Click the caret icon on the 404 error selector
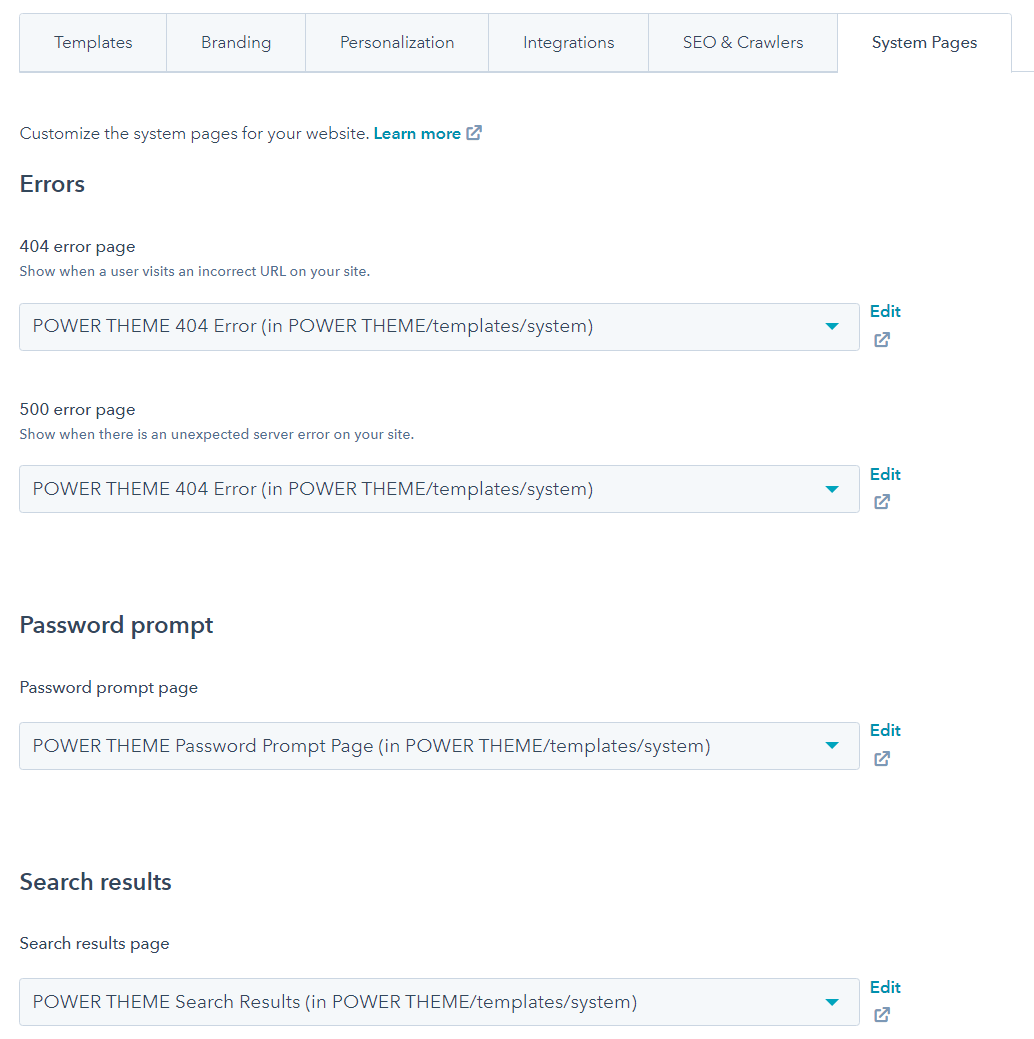The height and width of the screenshot is (1039, 1034). 832,327
